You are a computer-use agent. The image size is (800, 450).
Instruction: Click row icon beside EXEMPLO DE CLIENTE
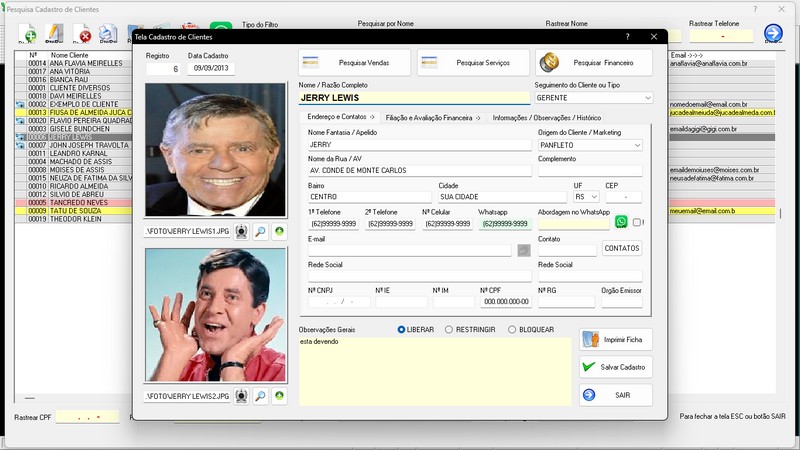tap(20, 104)
